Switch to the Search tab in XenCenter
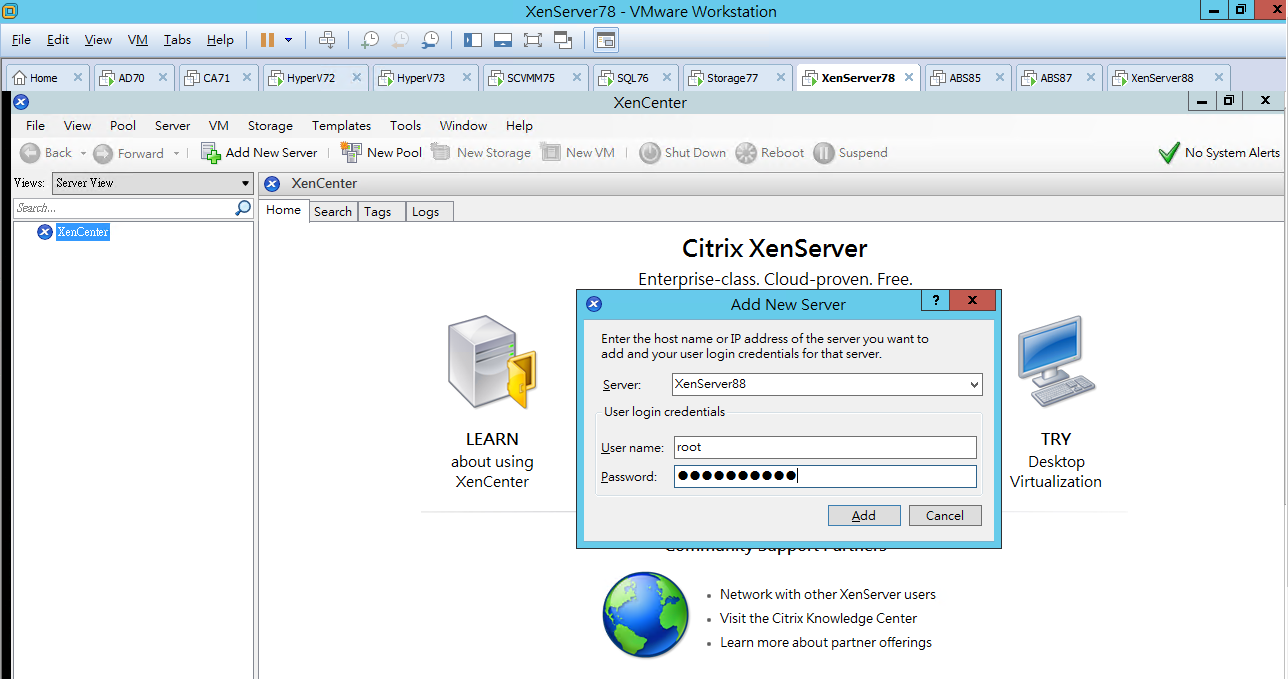 332,212
